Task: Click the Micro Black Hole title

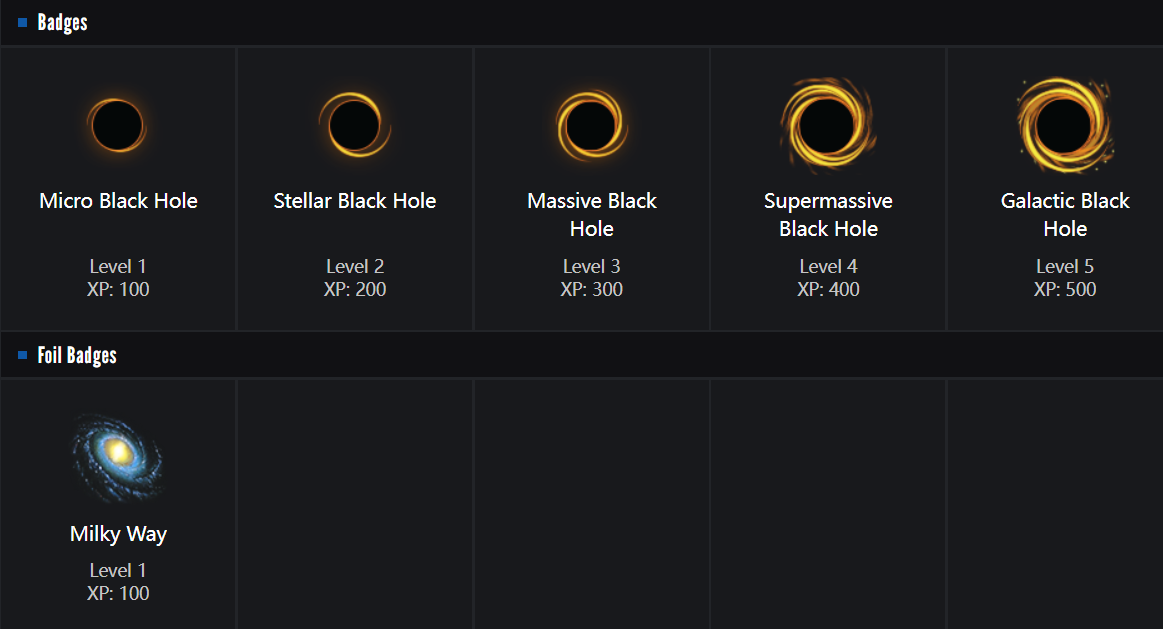Action: tap(118, 201)
